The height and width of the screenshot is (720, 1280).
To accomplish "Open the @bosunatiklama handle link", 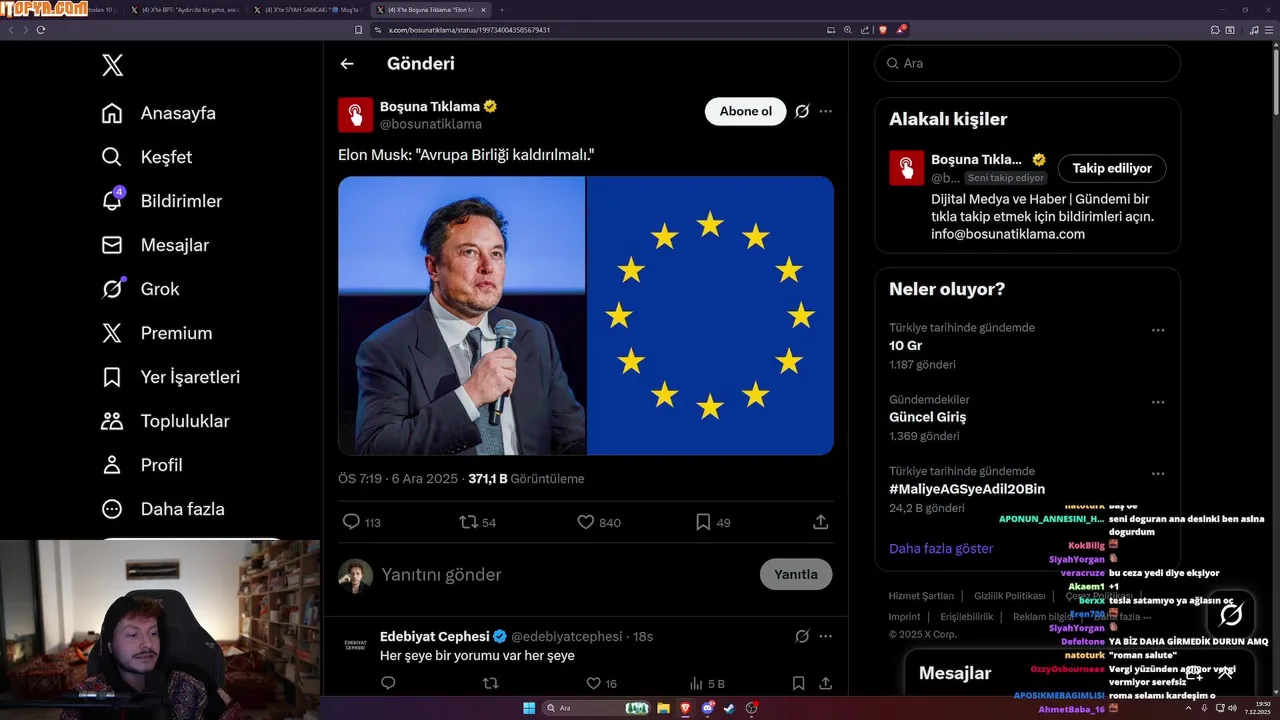I will (431, 124).
